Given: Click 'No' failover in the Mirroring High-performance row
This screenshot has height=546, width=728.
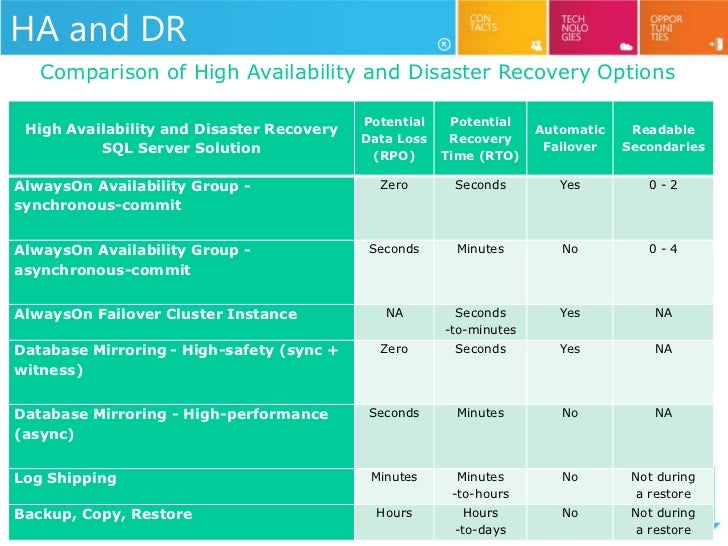Looking at the screenshot, I should pyautogui.click(x=570, y=413).
